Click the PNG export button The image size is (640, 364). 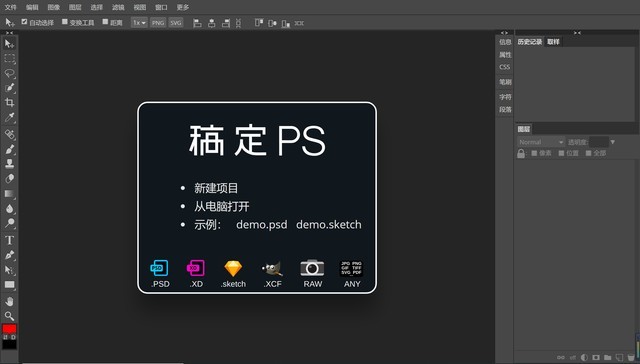click(158, 23)
